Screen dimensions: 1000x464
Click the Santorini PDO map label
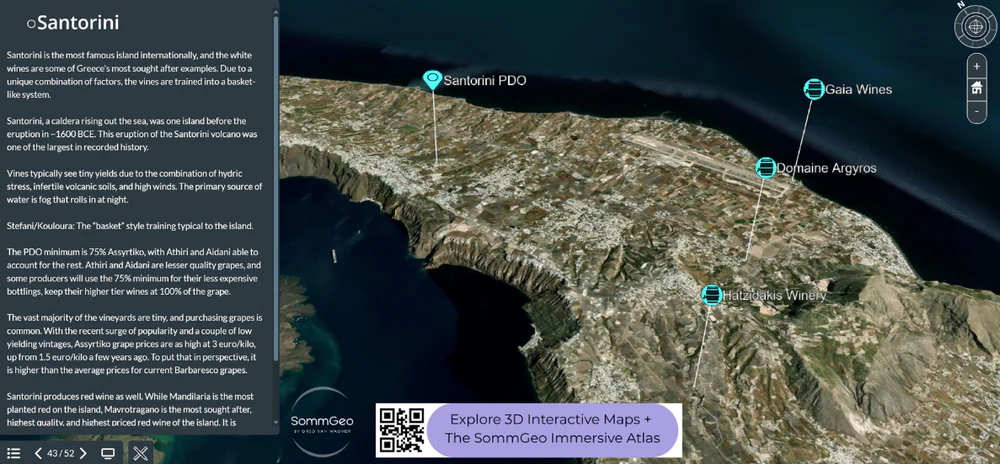pyautogui.click(x=485, y=81)
